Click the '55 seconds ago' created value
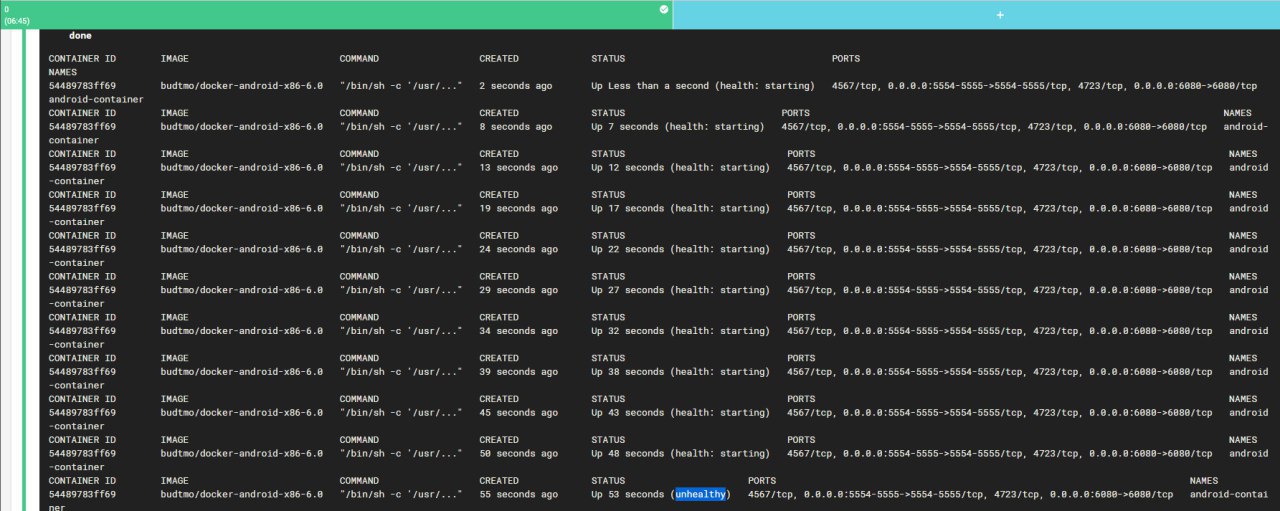1280x511 pixels. tap(518, 494)
